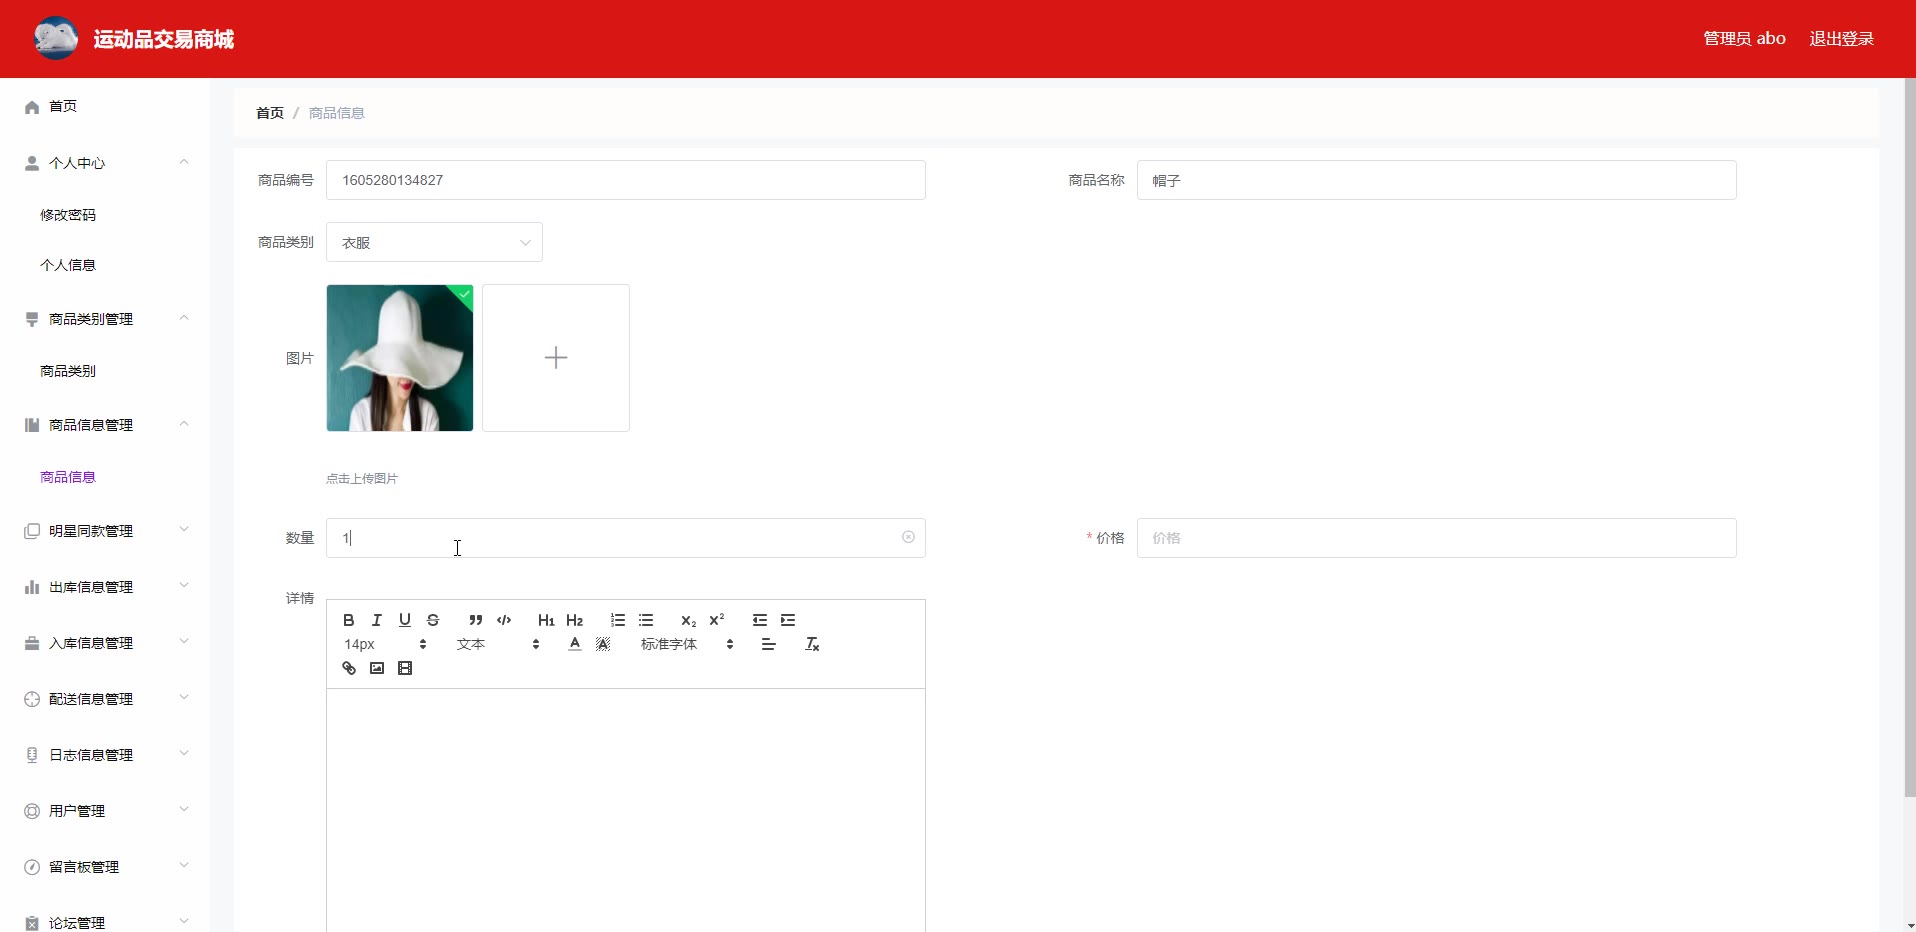This screenshot has width=1916, height=932.
Task: Open the 商品类别 dropdown showing 衣服
Action: (434, 242)
